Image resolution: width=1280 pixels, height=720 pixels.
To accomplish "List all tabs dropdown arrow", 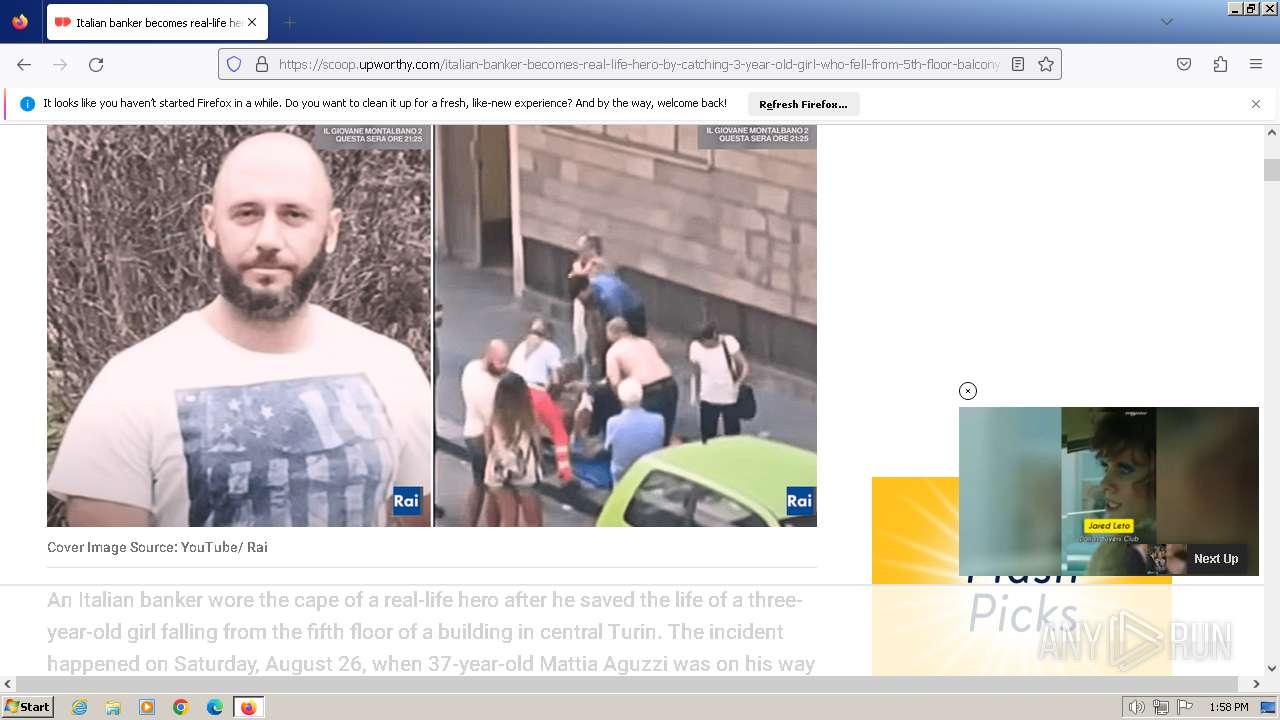I will tap(1166, 22).
